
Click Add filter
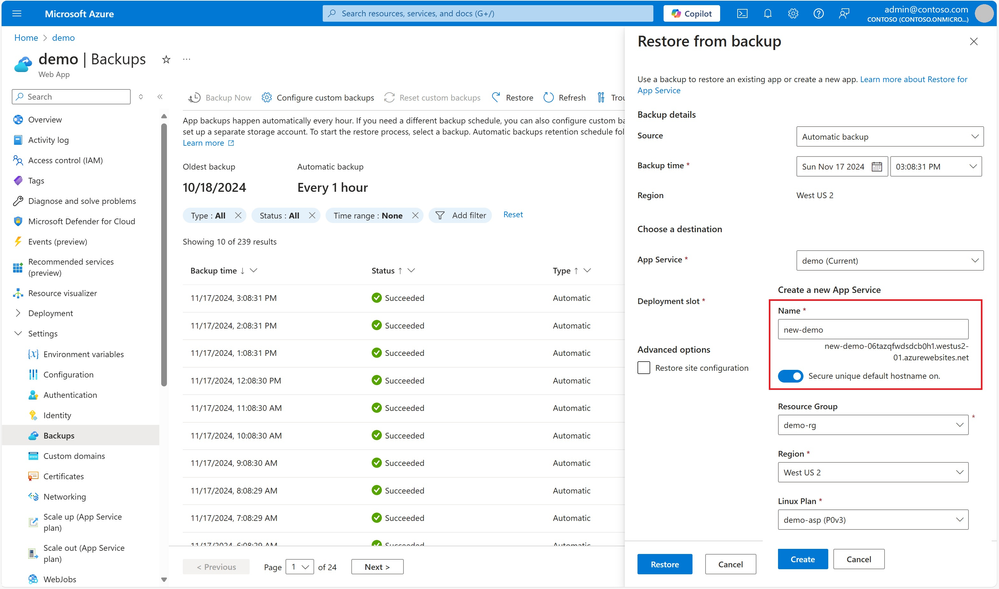tap(461, 215)
